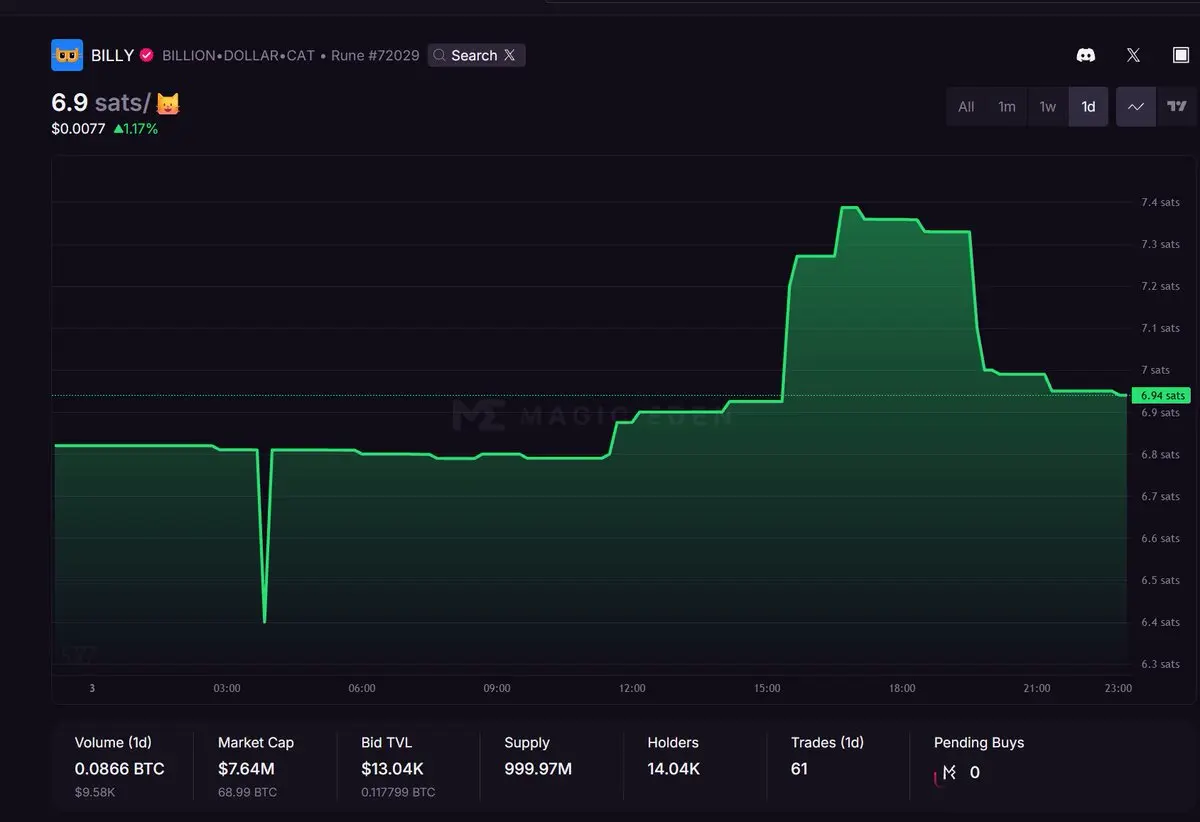Select the 1w time range
The width and height of the screenshot is (1200, 822).
tap(1047, 106)
